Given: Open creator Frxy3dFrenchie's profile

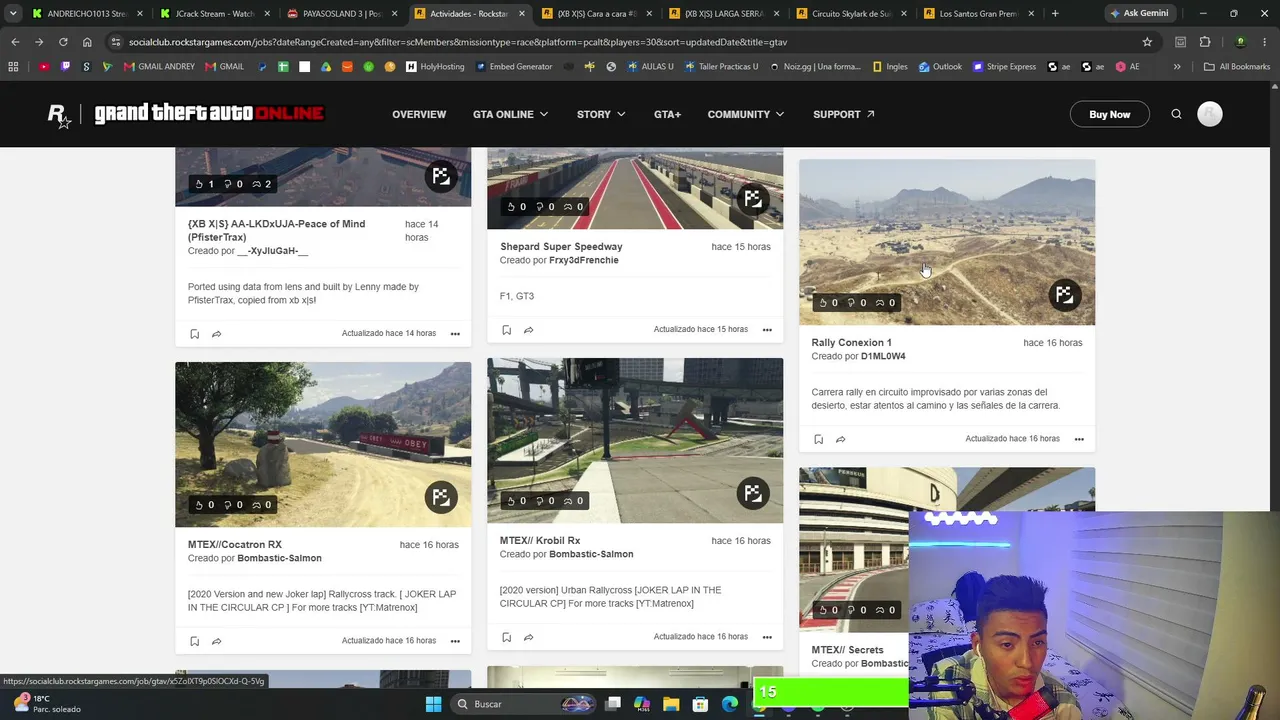Looking at the screenshot, I should coord(583,260).
